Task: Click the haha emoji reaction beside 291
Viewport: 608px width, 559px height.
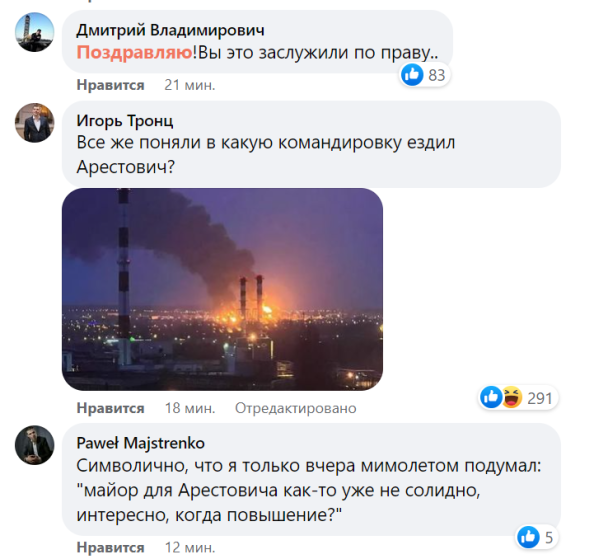Action: 509,398
